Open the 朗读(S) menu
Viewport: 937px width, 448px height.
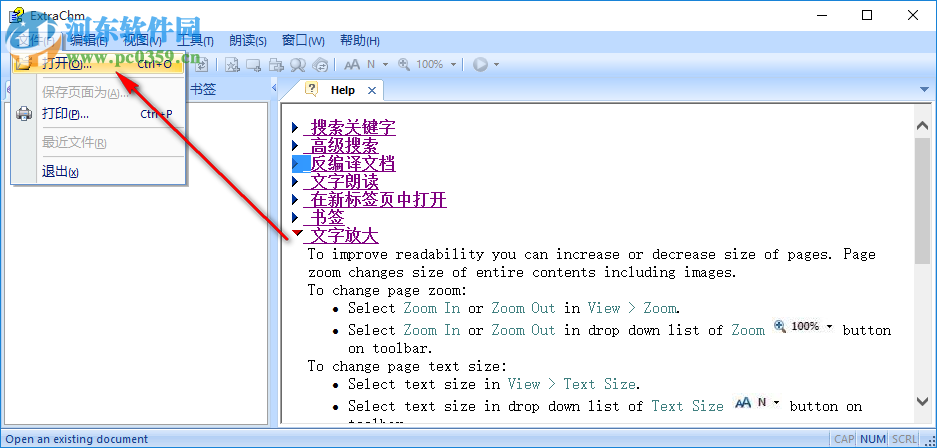point(247,41)
